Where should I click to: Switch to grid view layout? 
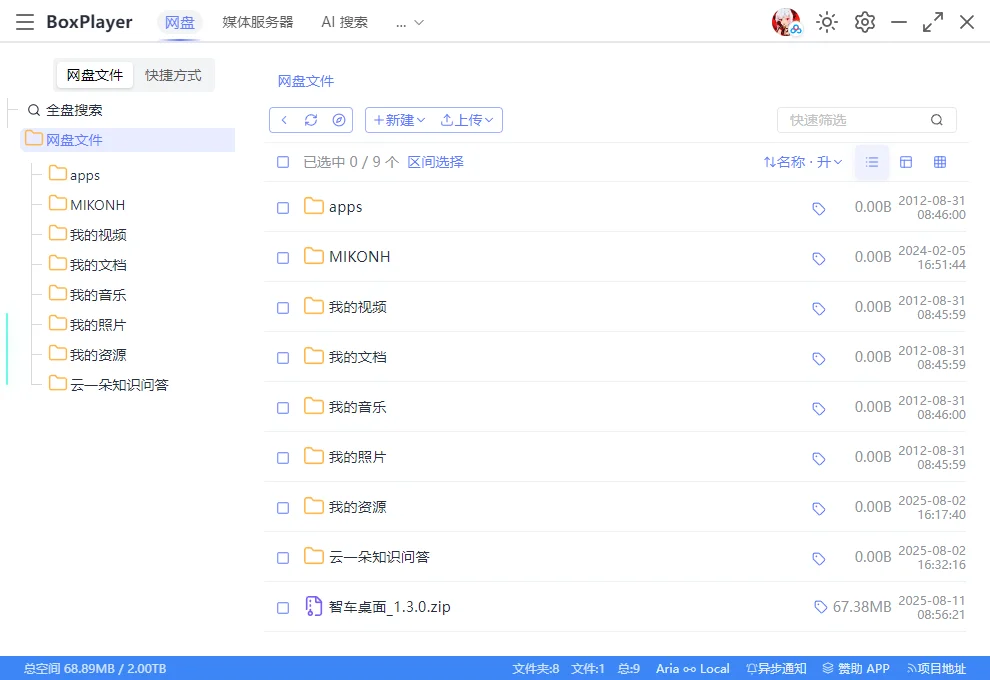tap(940, 162)
